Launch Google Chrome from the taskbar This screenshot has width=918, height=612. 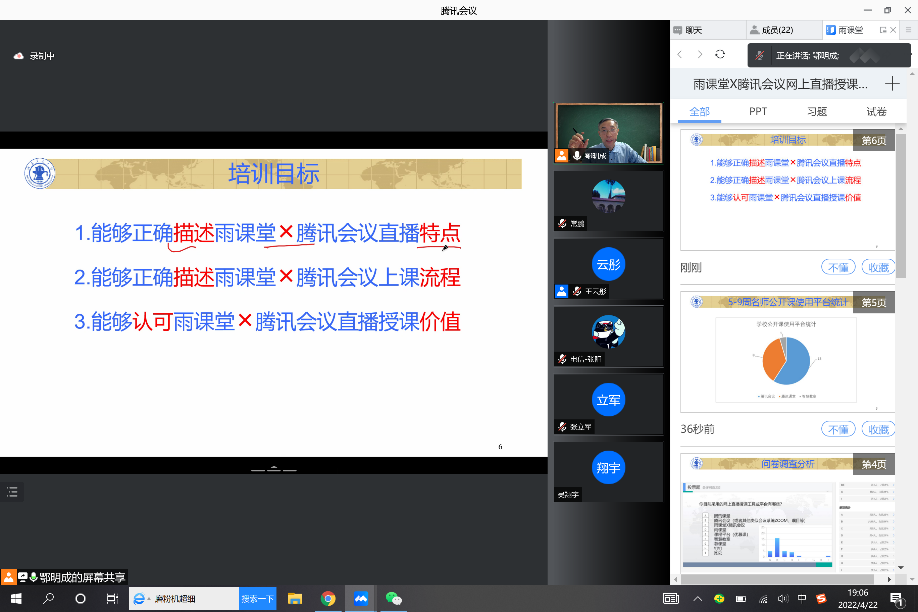click(x=326, y=597)
